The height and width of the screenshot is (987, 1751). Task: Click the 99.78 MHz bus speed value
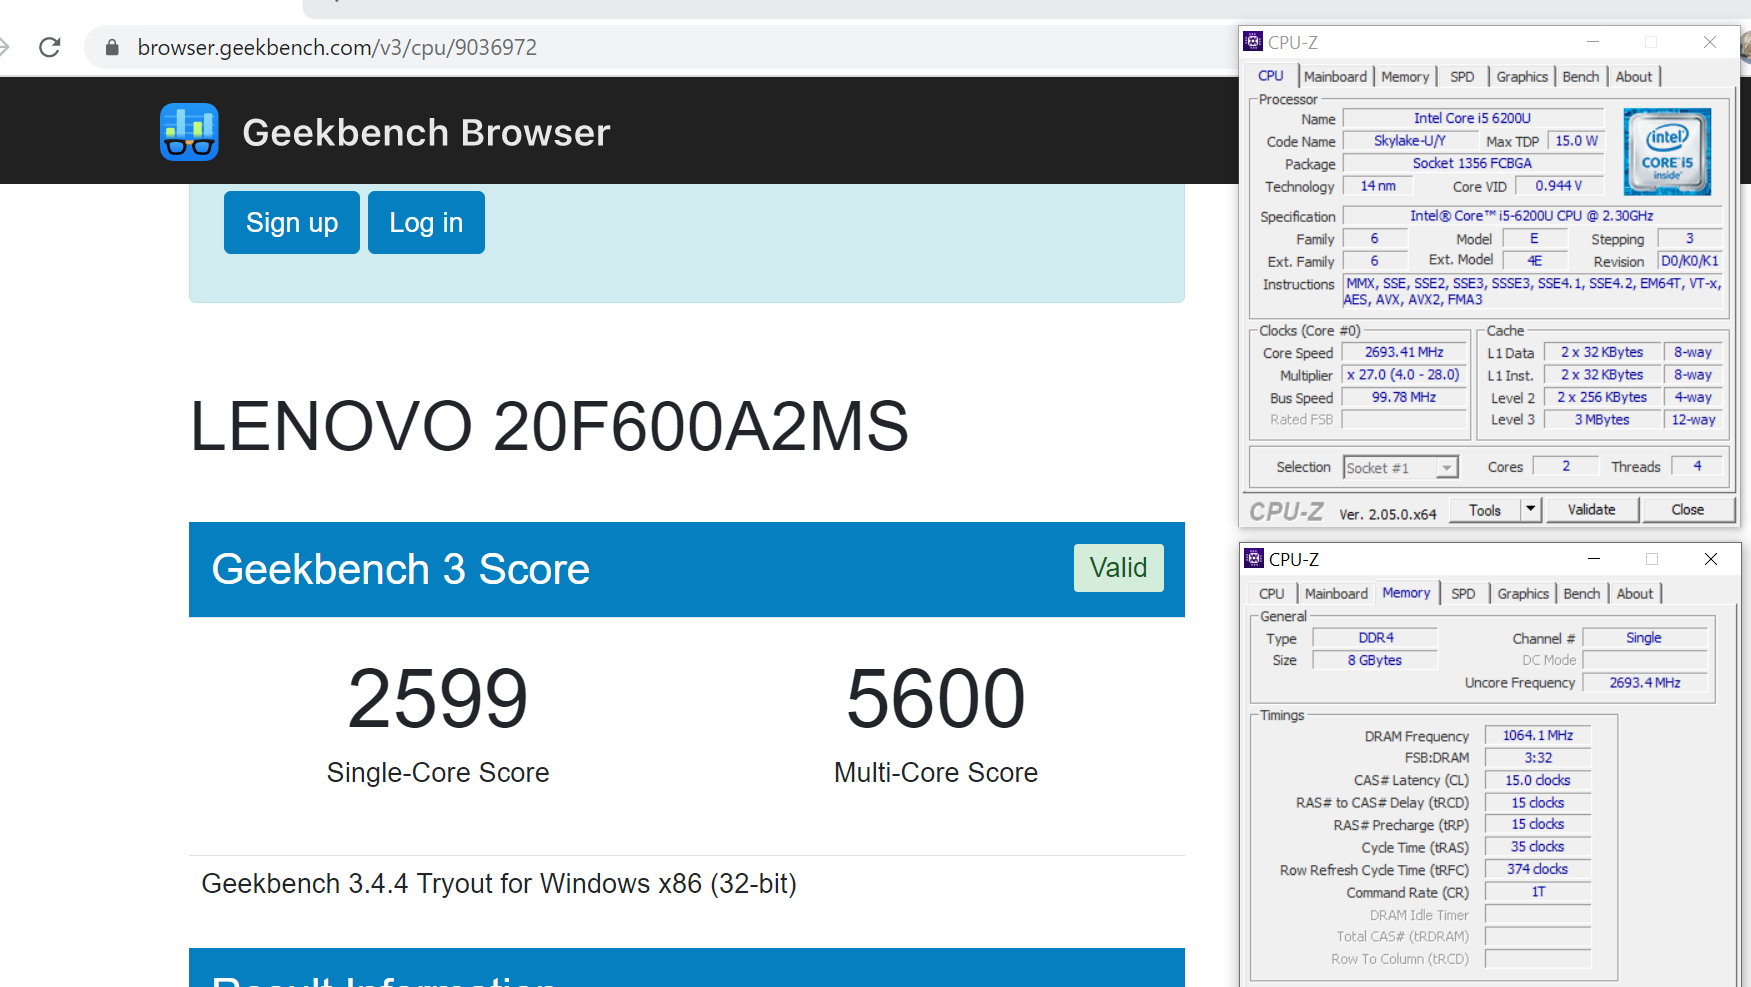(1404, 397)
